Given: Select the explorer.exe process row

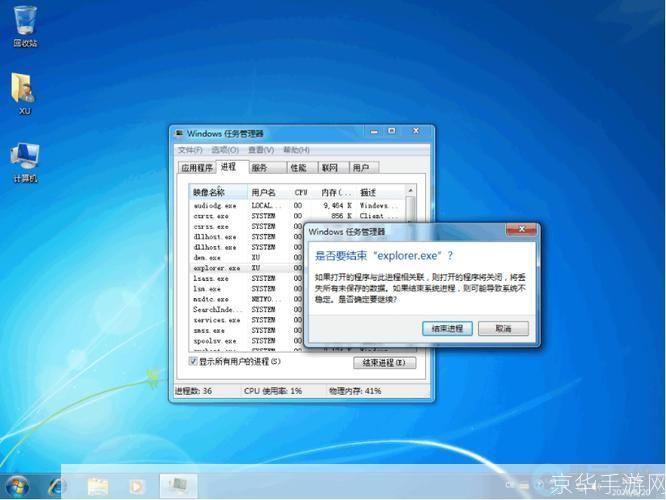Looking at the screenshot, I should coord(246,268).
